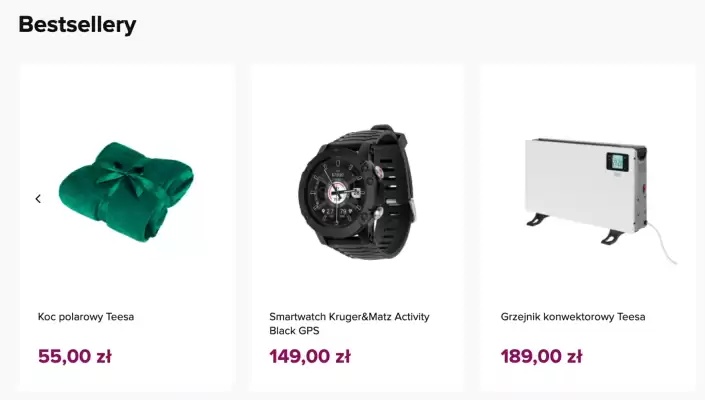The image size is (705, 400).
Task: Click the Bestsellery section heading
Action: [77, 25]
